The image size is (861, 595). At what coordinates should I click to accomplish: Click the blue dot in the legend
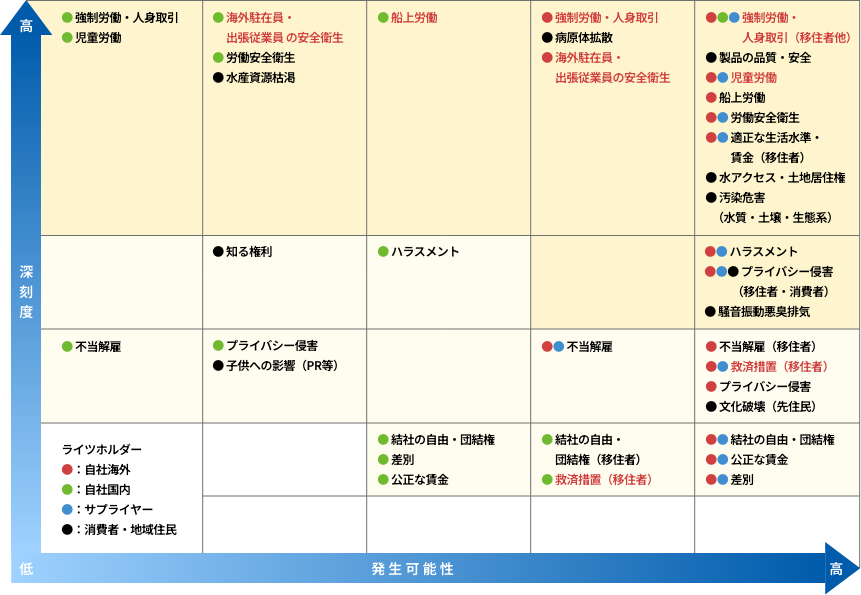67,509
